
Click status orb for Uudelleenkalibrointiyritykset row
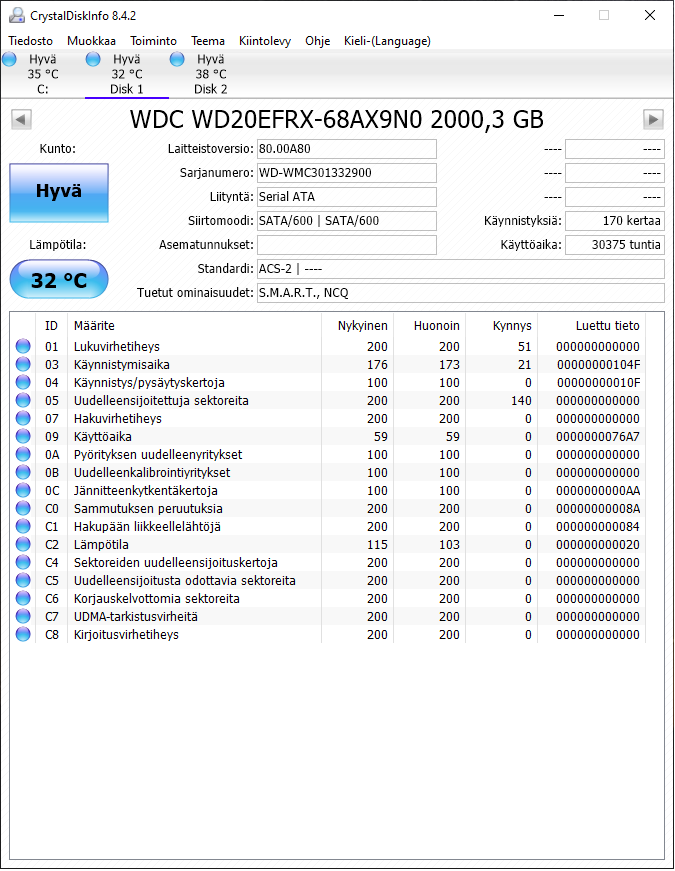coord(23,472)
